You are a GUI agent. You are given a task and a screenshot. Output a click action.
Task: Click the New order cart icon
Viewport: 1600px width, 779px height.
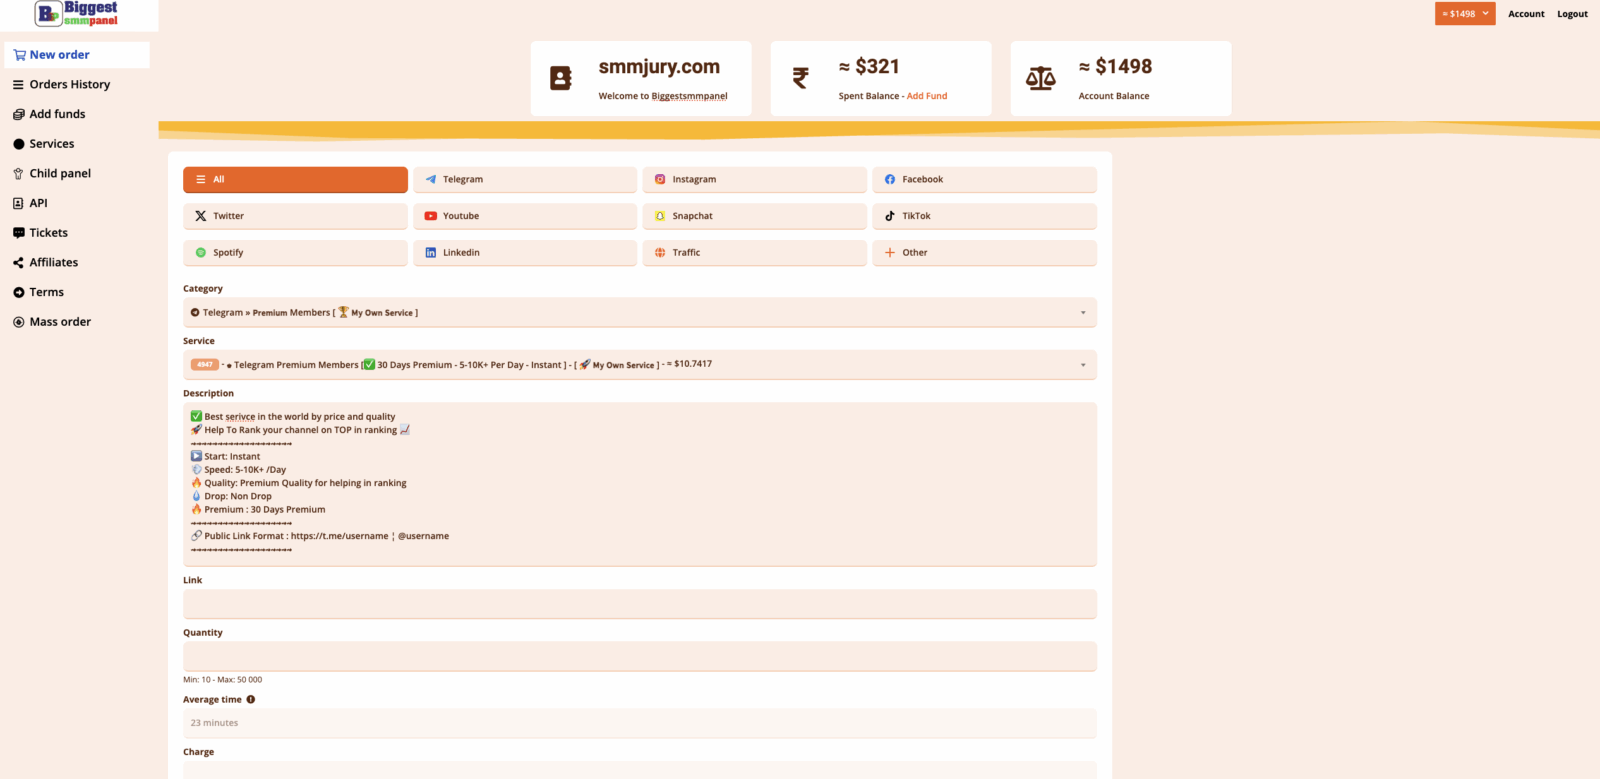coord(19,55)
